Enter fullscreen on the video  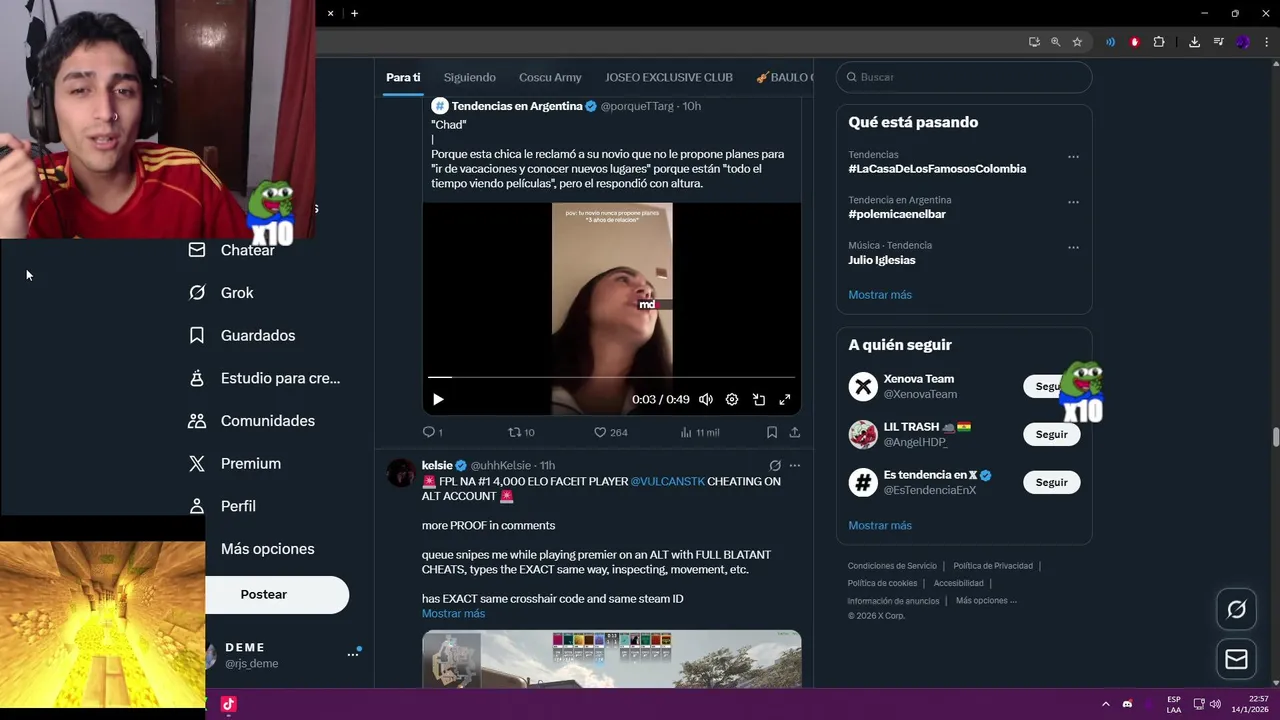[785, 399]
